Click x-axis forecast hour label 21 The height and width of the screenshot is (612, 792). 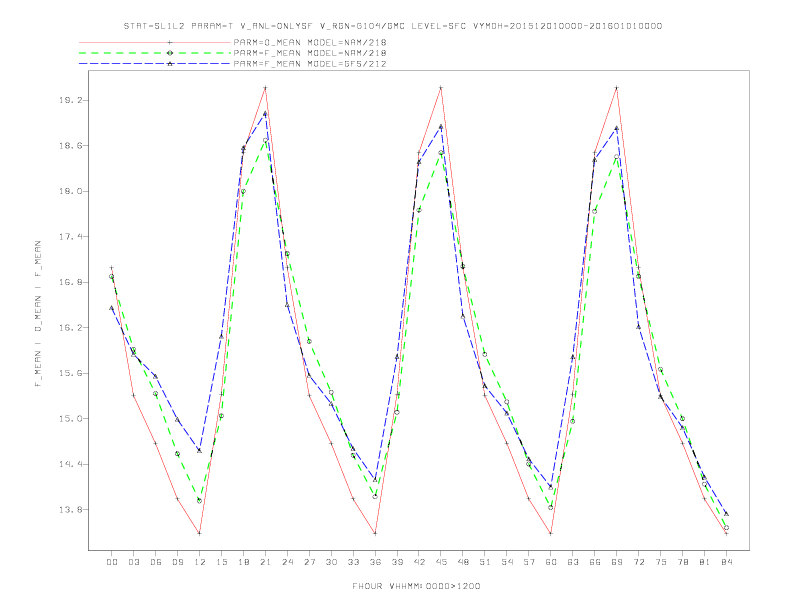point(265,562)
